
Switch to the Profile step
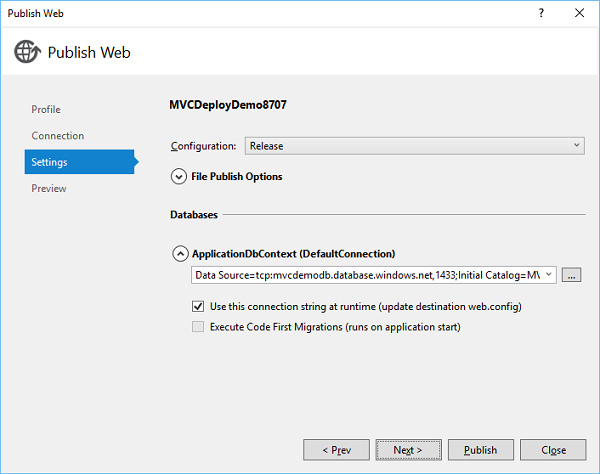[46, 109]
